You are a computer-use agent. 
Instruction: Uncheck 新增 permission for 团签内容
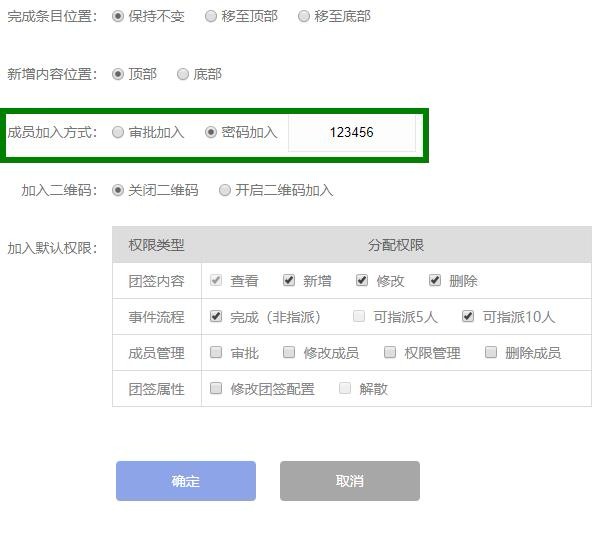(x=289, y=280)
